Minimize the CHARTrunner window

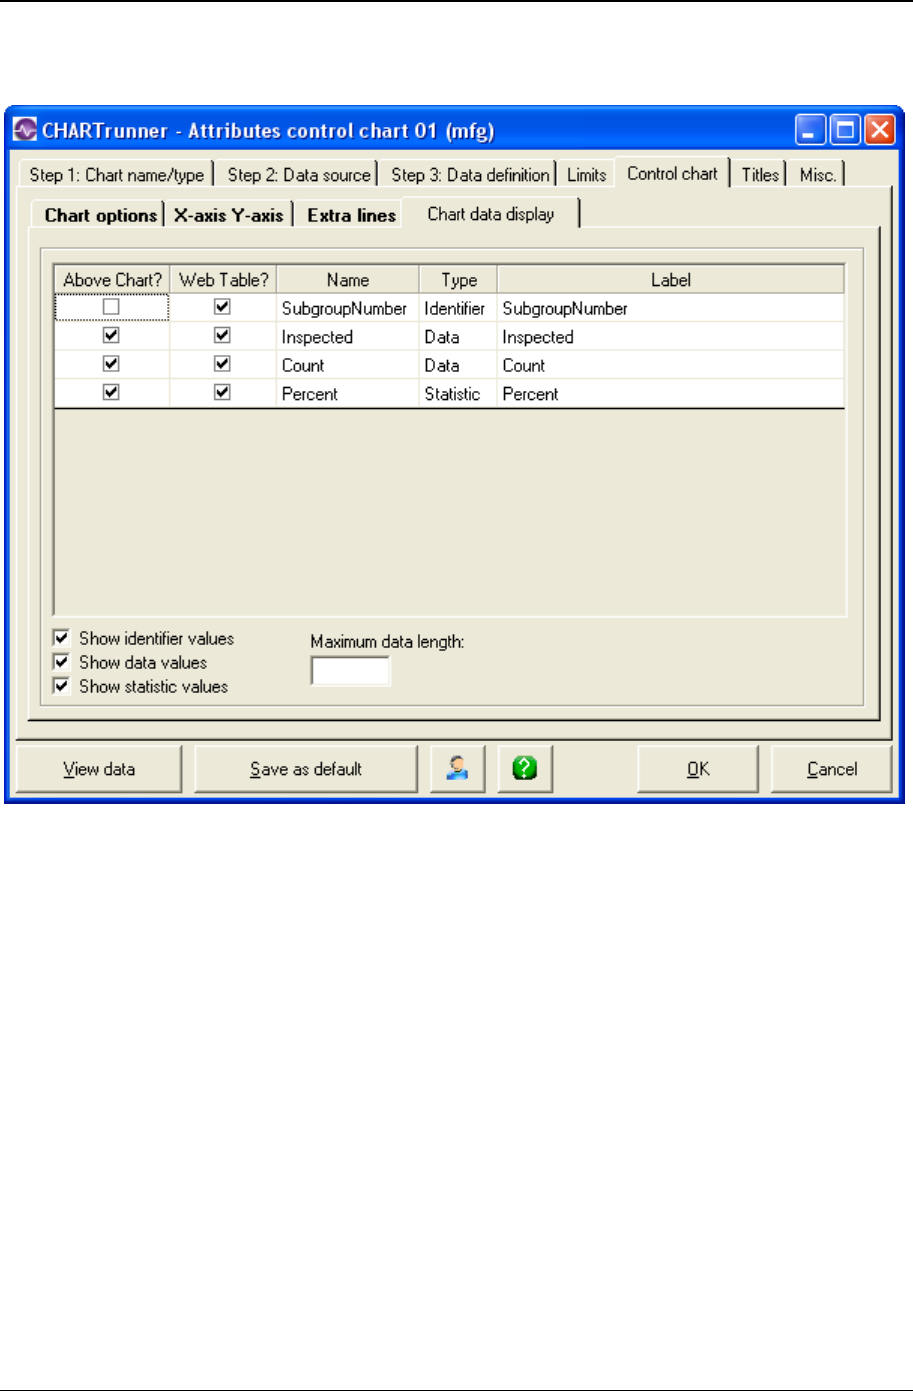(811, 131)
